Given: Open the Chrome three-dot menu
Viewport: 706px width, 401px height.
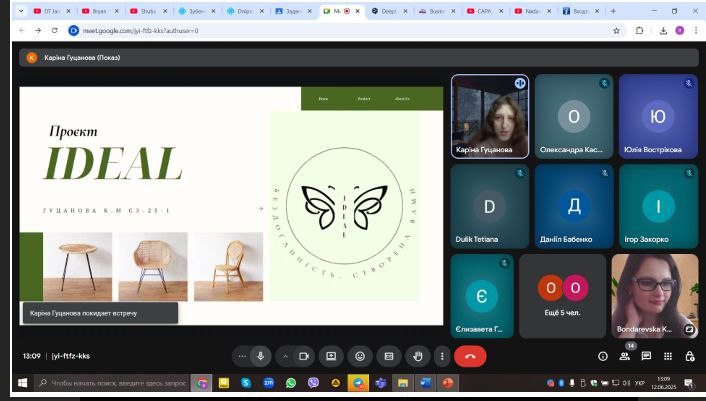Looking at the screenshot, I should pos(696,31).
